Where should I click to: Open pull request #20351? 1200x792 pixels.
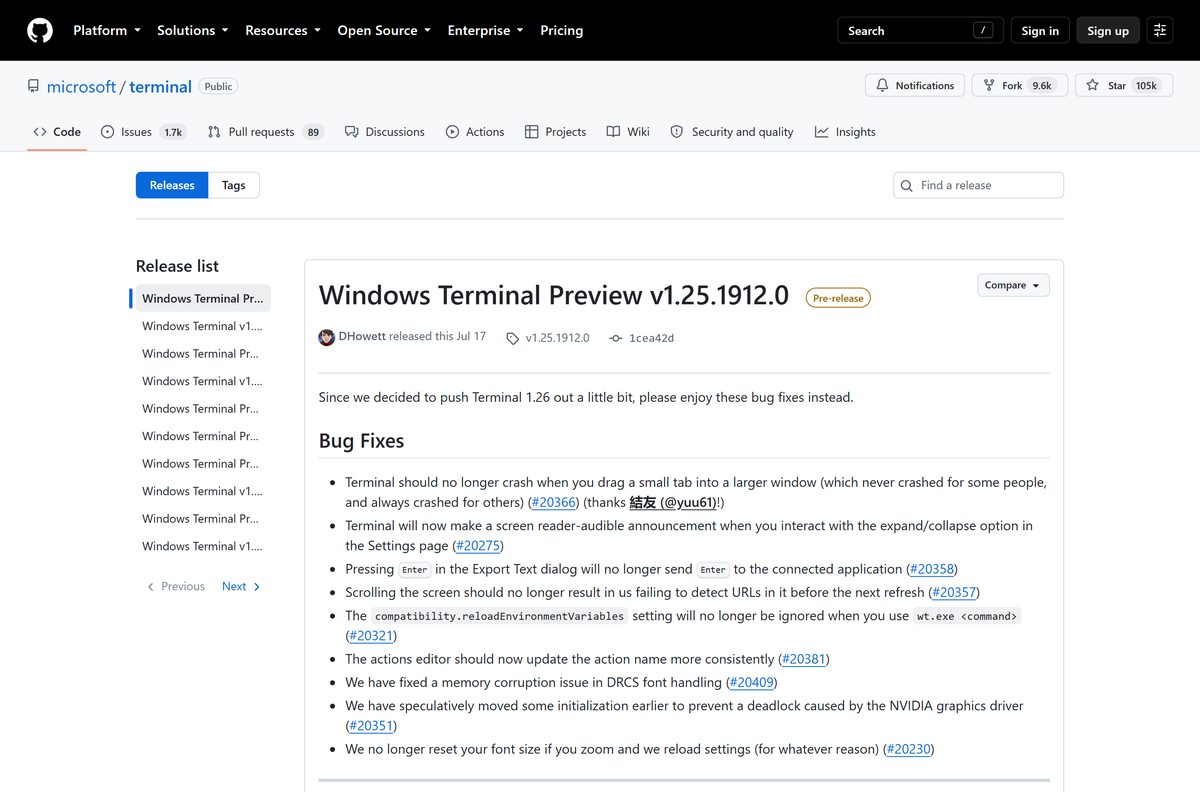pyautogui.click(x=371, y=726)
